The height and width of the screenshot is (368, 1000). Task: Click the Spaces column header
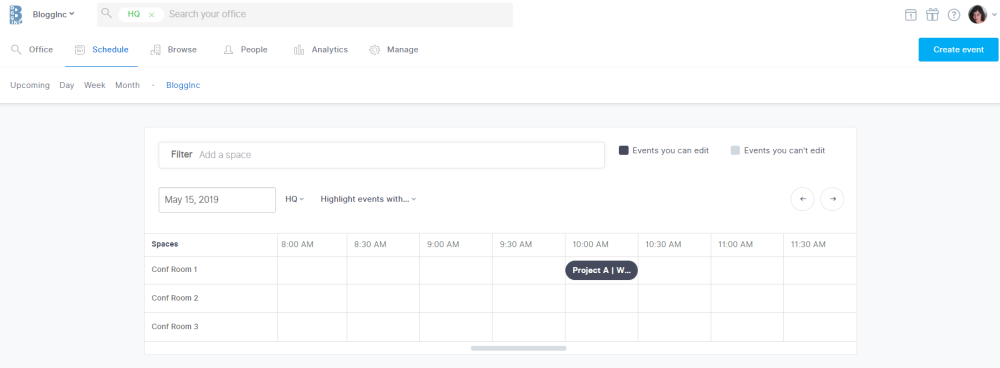coord(165,244)
